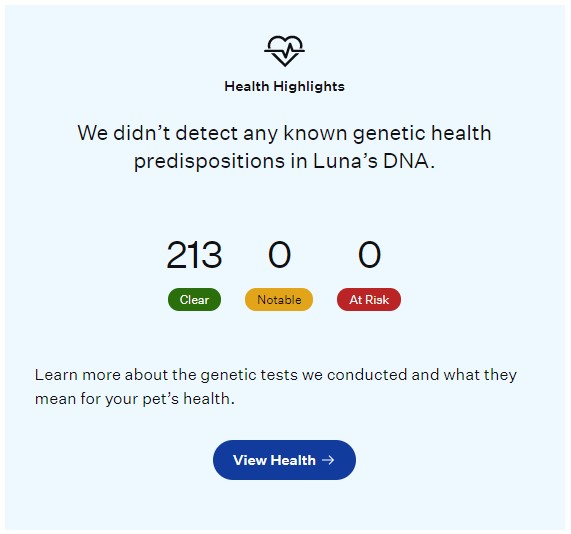Click the words "known genetic health" in the headline
The image size is (571, 534).
click(387, 134)
